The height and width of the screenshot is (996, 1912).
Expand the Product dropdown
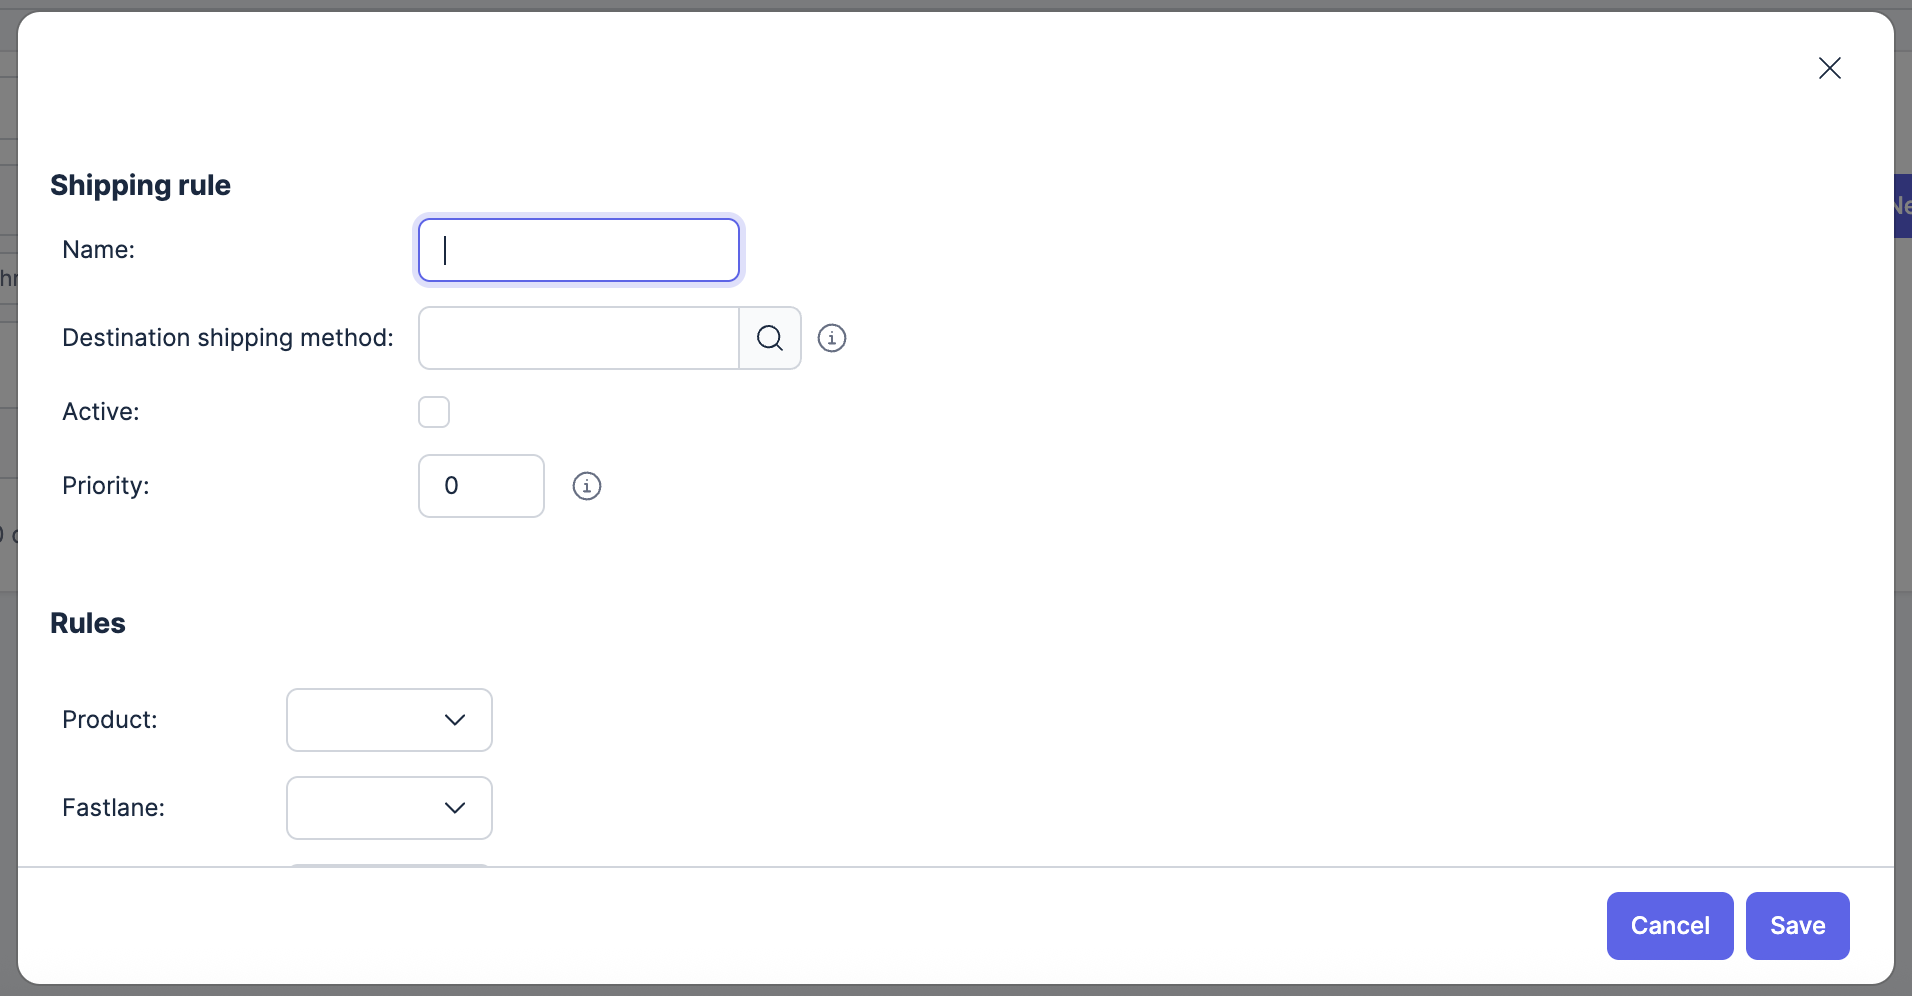[x=389, y=720]
